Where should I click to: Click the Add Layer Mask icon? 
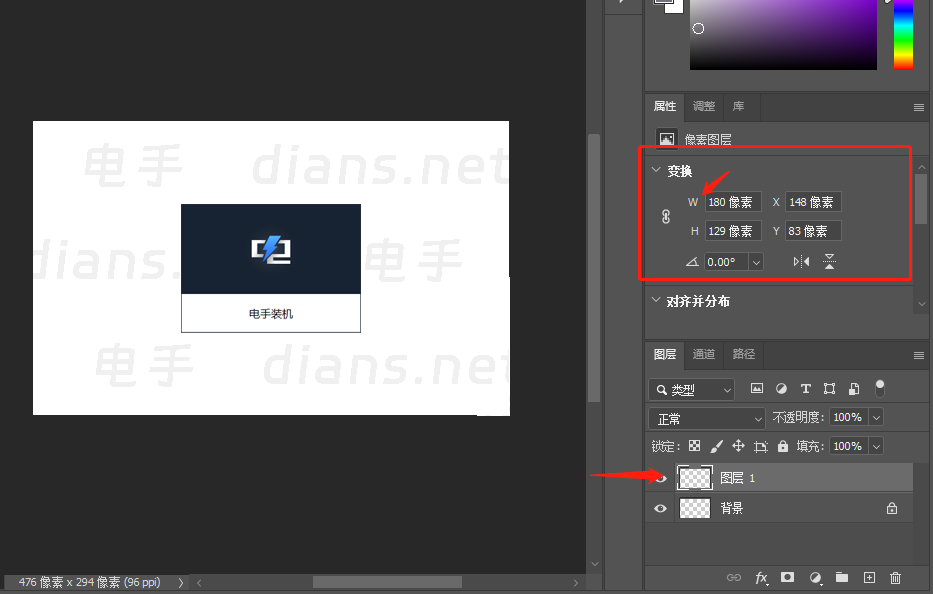click(788, 578)
